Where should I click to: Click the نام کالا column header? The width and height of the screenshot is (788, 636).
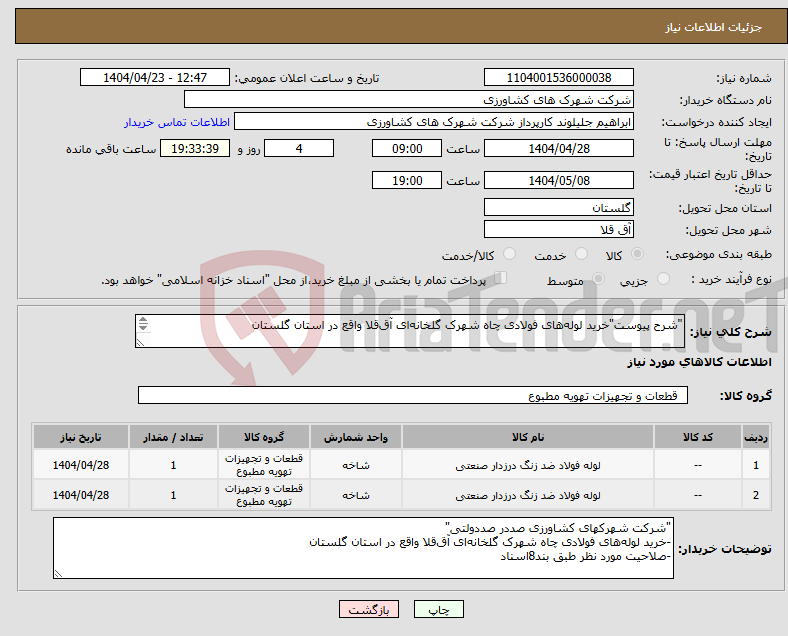(x=528, y=437)
